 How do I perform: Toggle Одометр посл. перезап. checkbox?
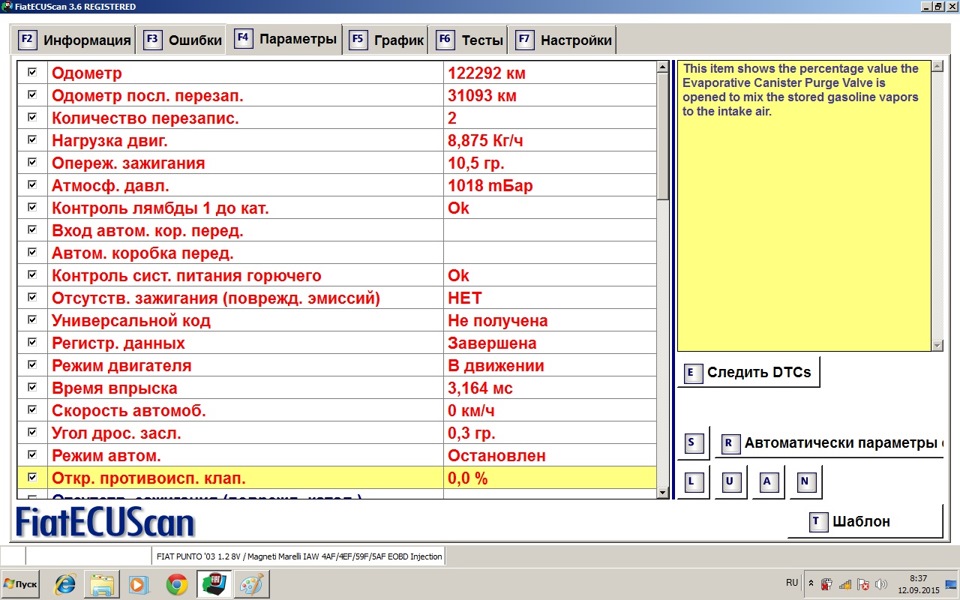pos(32,95)
